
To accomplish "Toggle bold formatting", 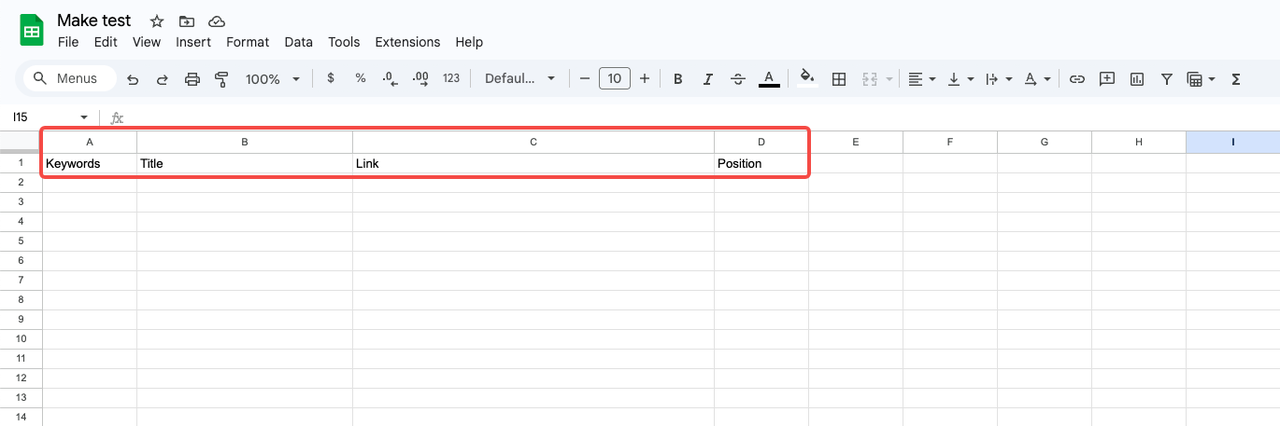I will coord(678,79).
